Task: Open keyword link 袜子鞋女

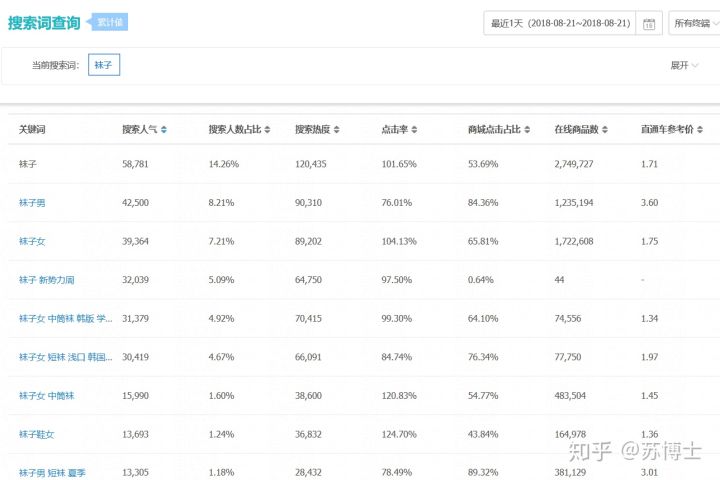Action: coord(36,434)
